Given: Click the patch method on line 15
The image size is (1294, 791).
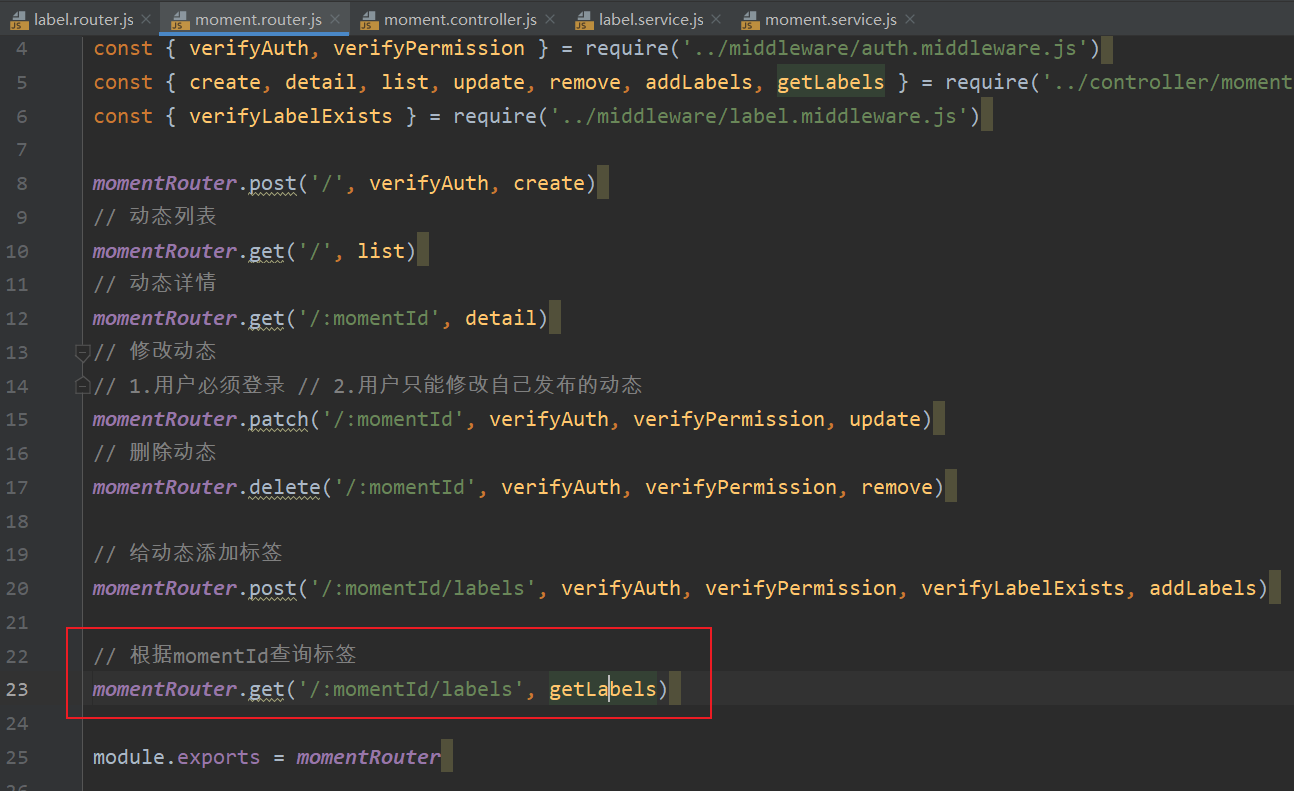Looking at the screenshot, I should [x=279, y=419].
